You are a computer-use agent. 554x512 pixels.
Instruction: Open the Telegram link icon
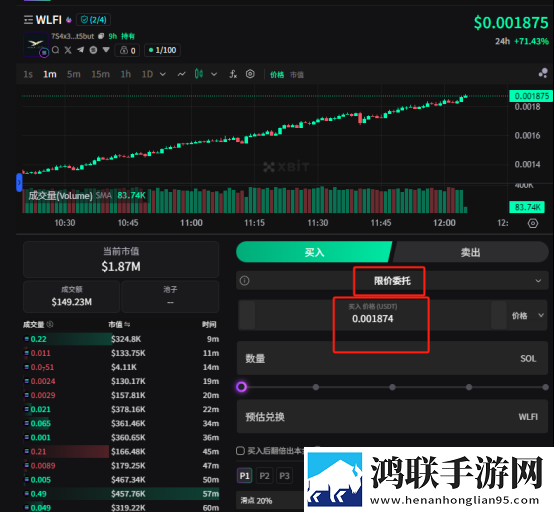(81, 50)
